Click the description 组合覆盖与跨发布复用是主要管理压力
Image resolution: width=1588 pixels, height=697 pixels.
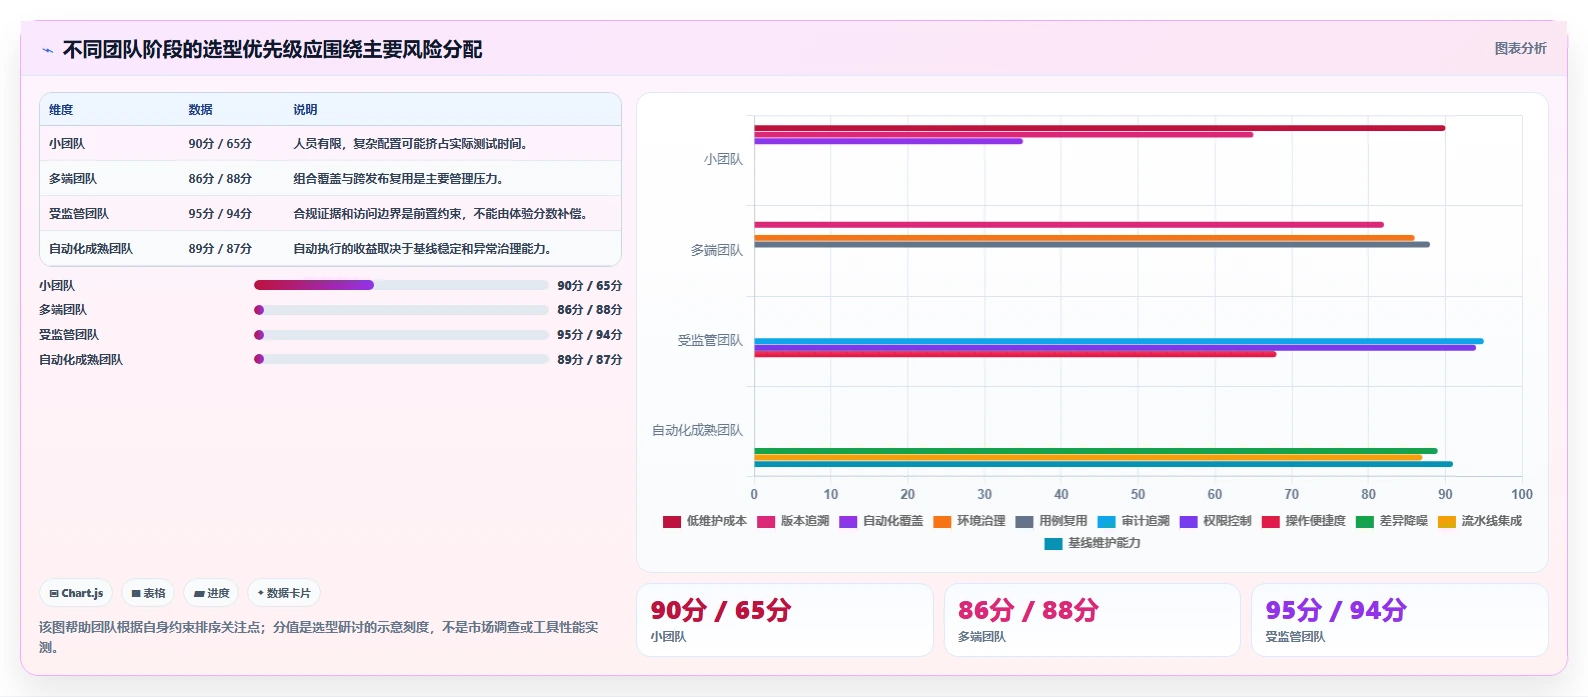coord(398,179)
